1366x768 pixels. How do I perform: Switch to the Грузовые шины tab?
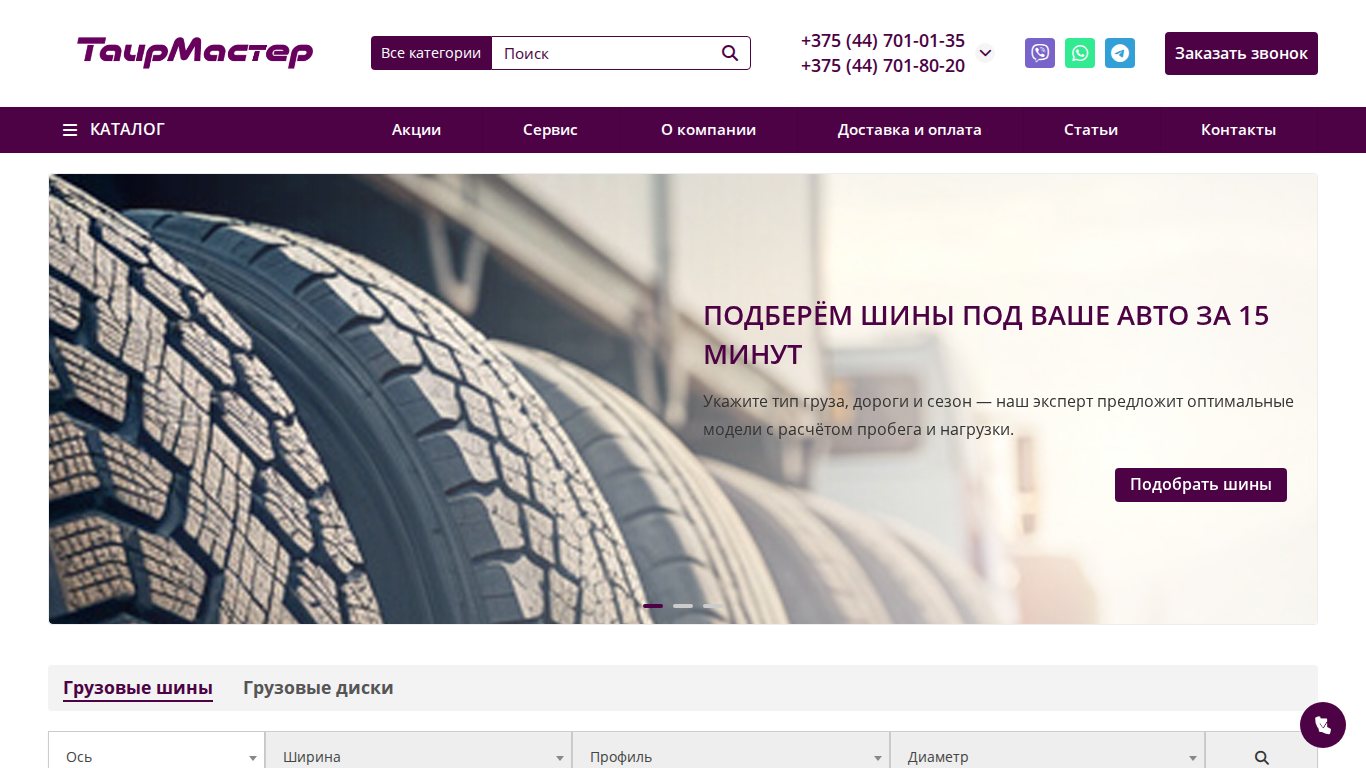point(138,688)
